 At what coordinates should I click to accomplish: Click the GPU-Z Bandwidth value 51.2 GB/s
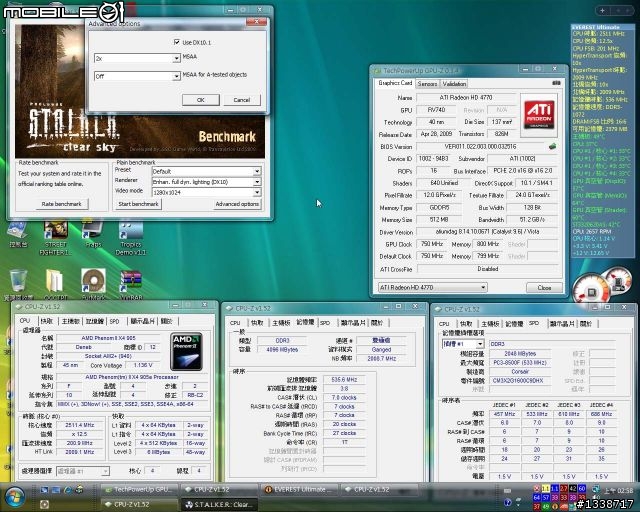532,220
